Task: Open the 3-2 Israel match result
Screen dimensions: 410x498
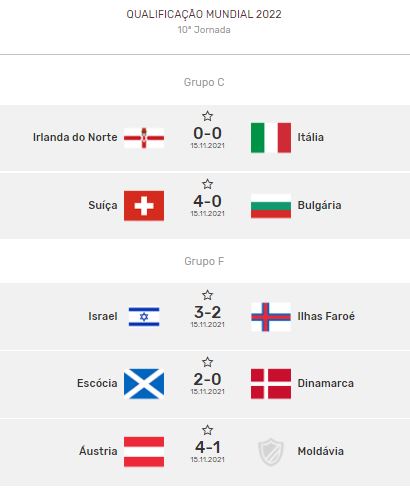Action: 207,312
